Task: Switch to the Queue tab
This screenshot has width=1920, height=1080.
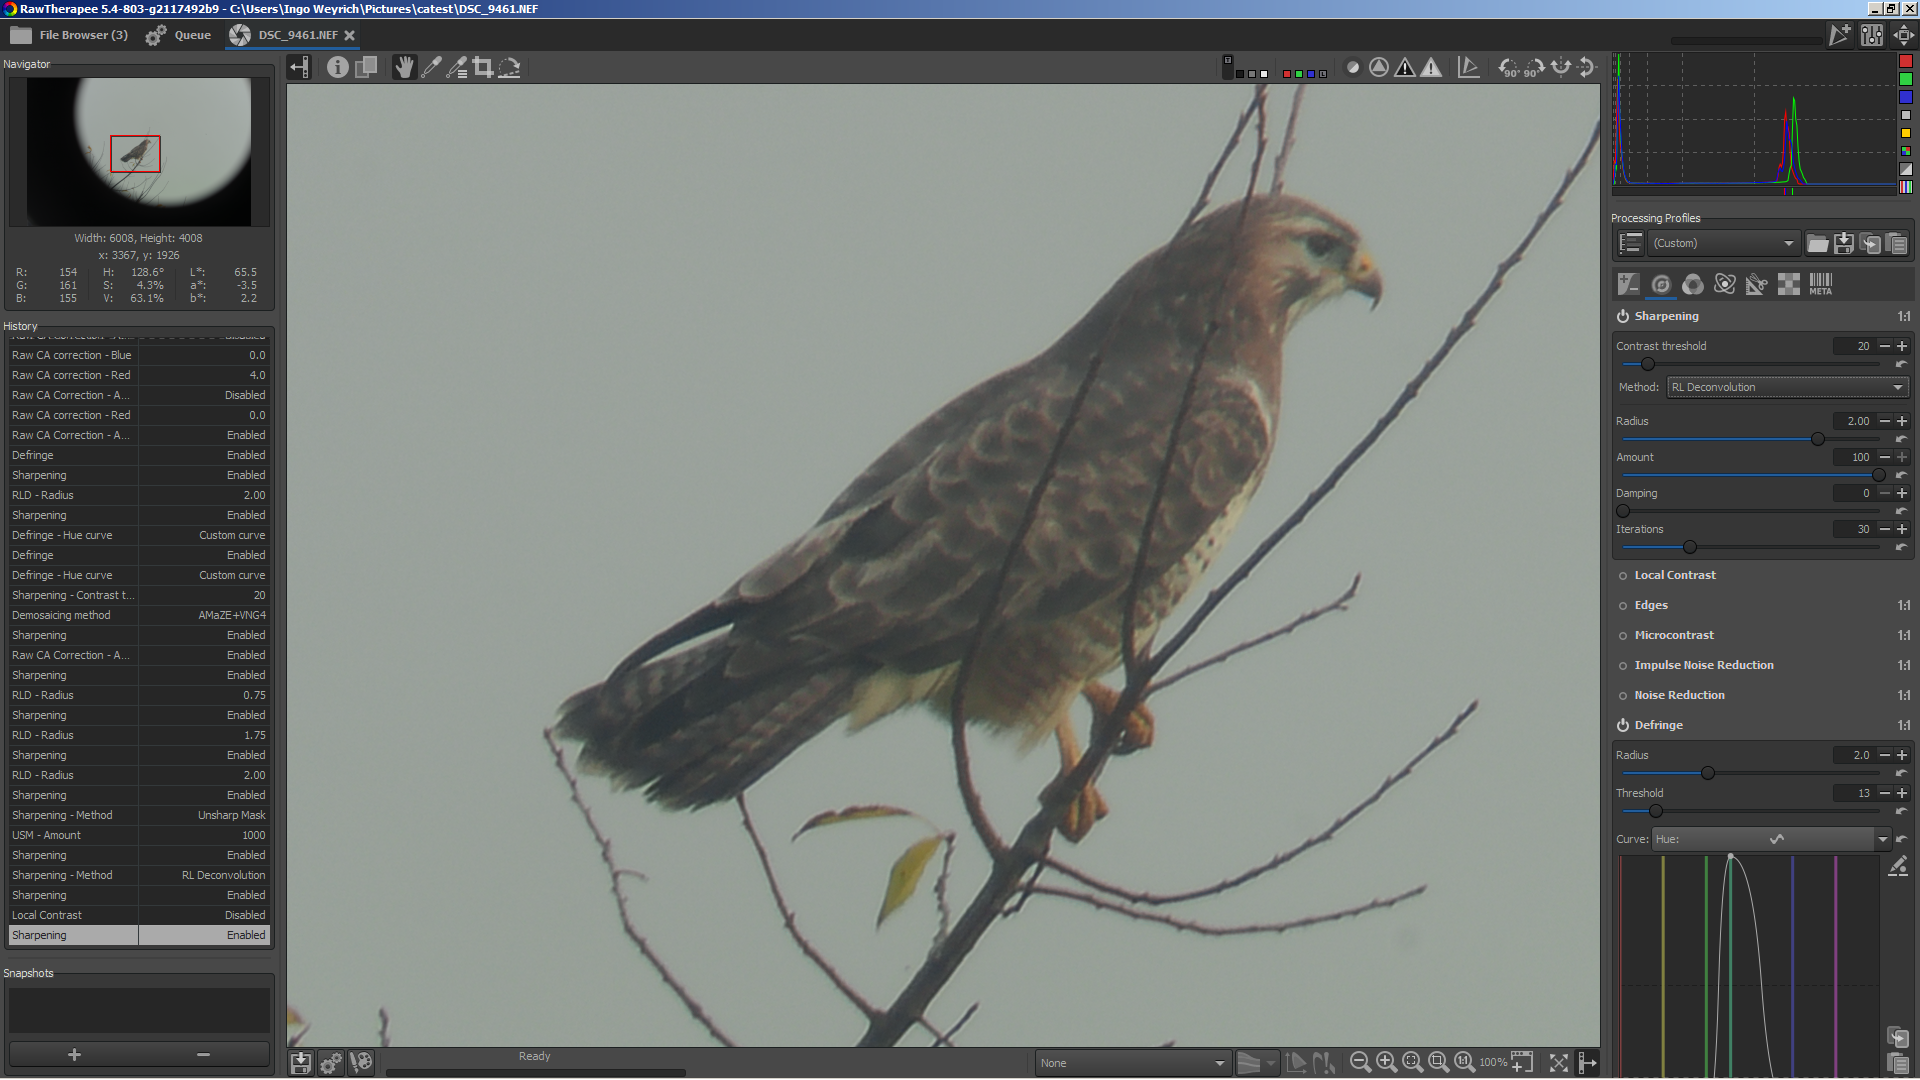Action: (179, 35)
